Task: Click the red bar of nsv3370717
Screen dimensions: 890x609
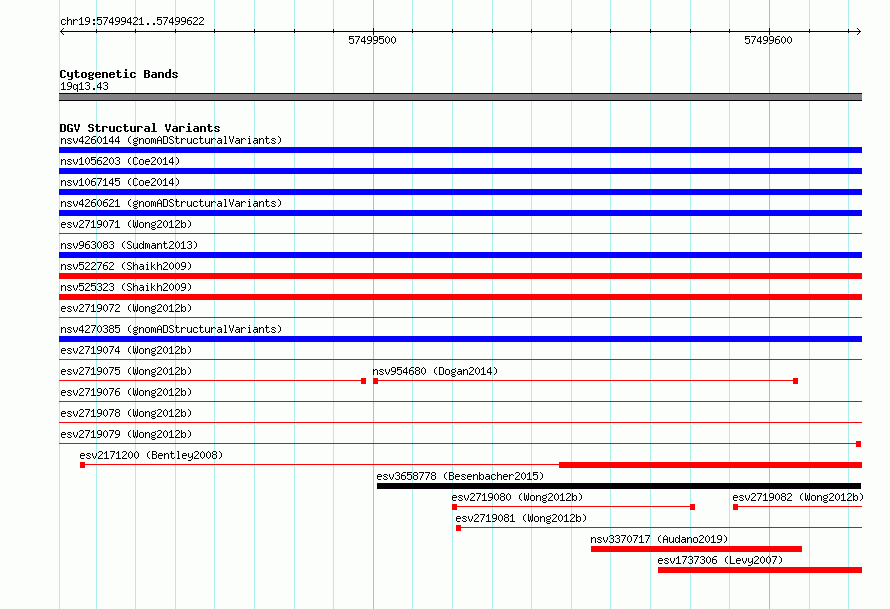Action: click(x=696, y=549)
